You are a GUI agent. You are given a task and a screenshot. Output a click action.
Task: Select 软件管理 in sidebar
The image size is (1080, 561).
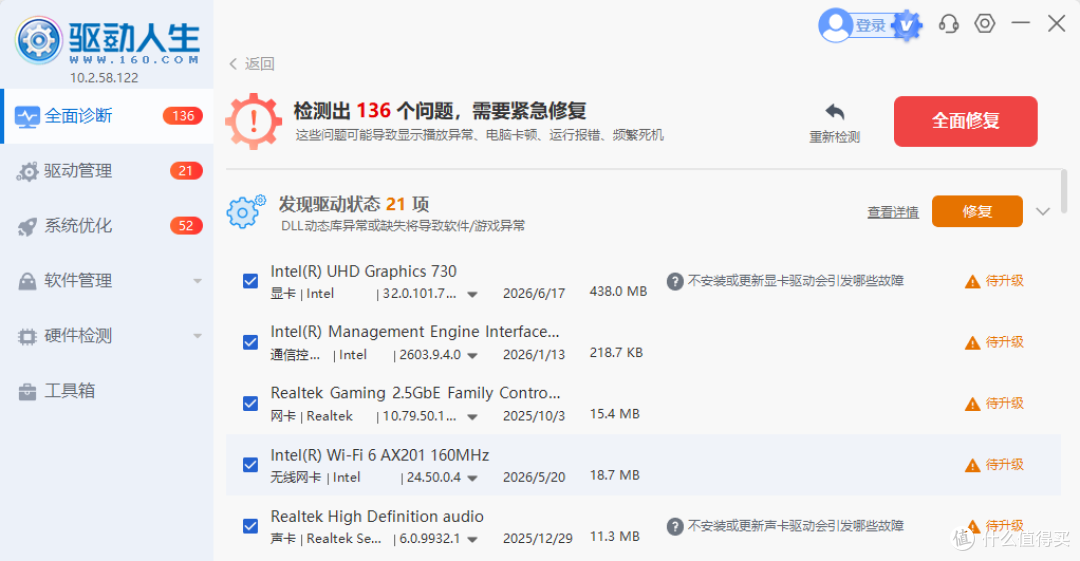107,281
